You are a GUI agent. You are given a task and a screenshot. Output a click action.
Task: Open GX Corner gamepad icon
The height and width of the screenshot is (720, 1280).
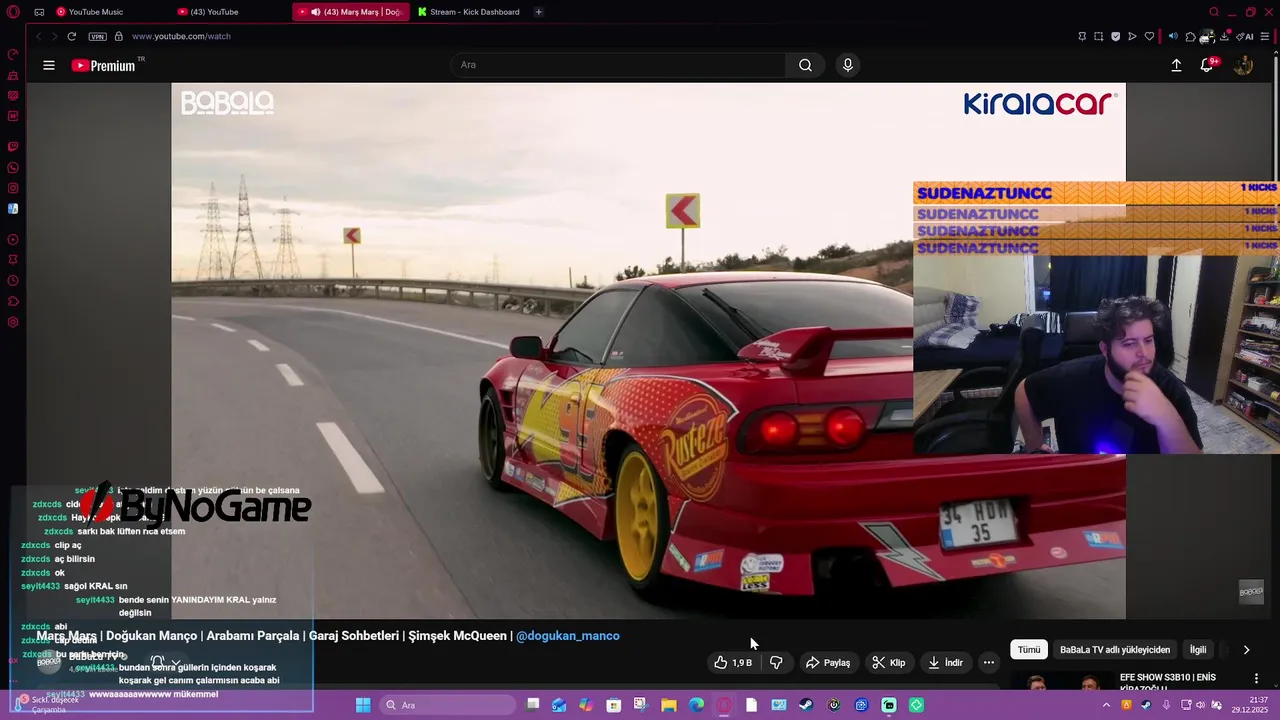pos(39,12)
